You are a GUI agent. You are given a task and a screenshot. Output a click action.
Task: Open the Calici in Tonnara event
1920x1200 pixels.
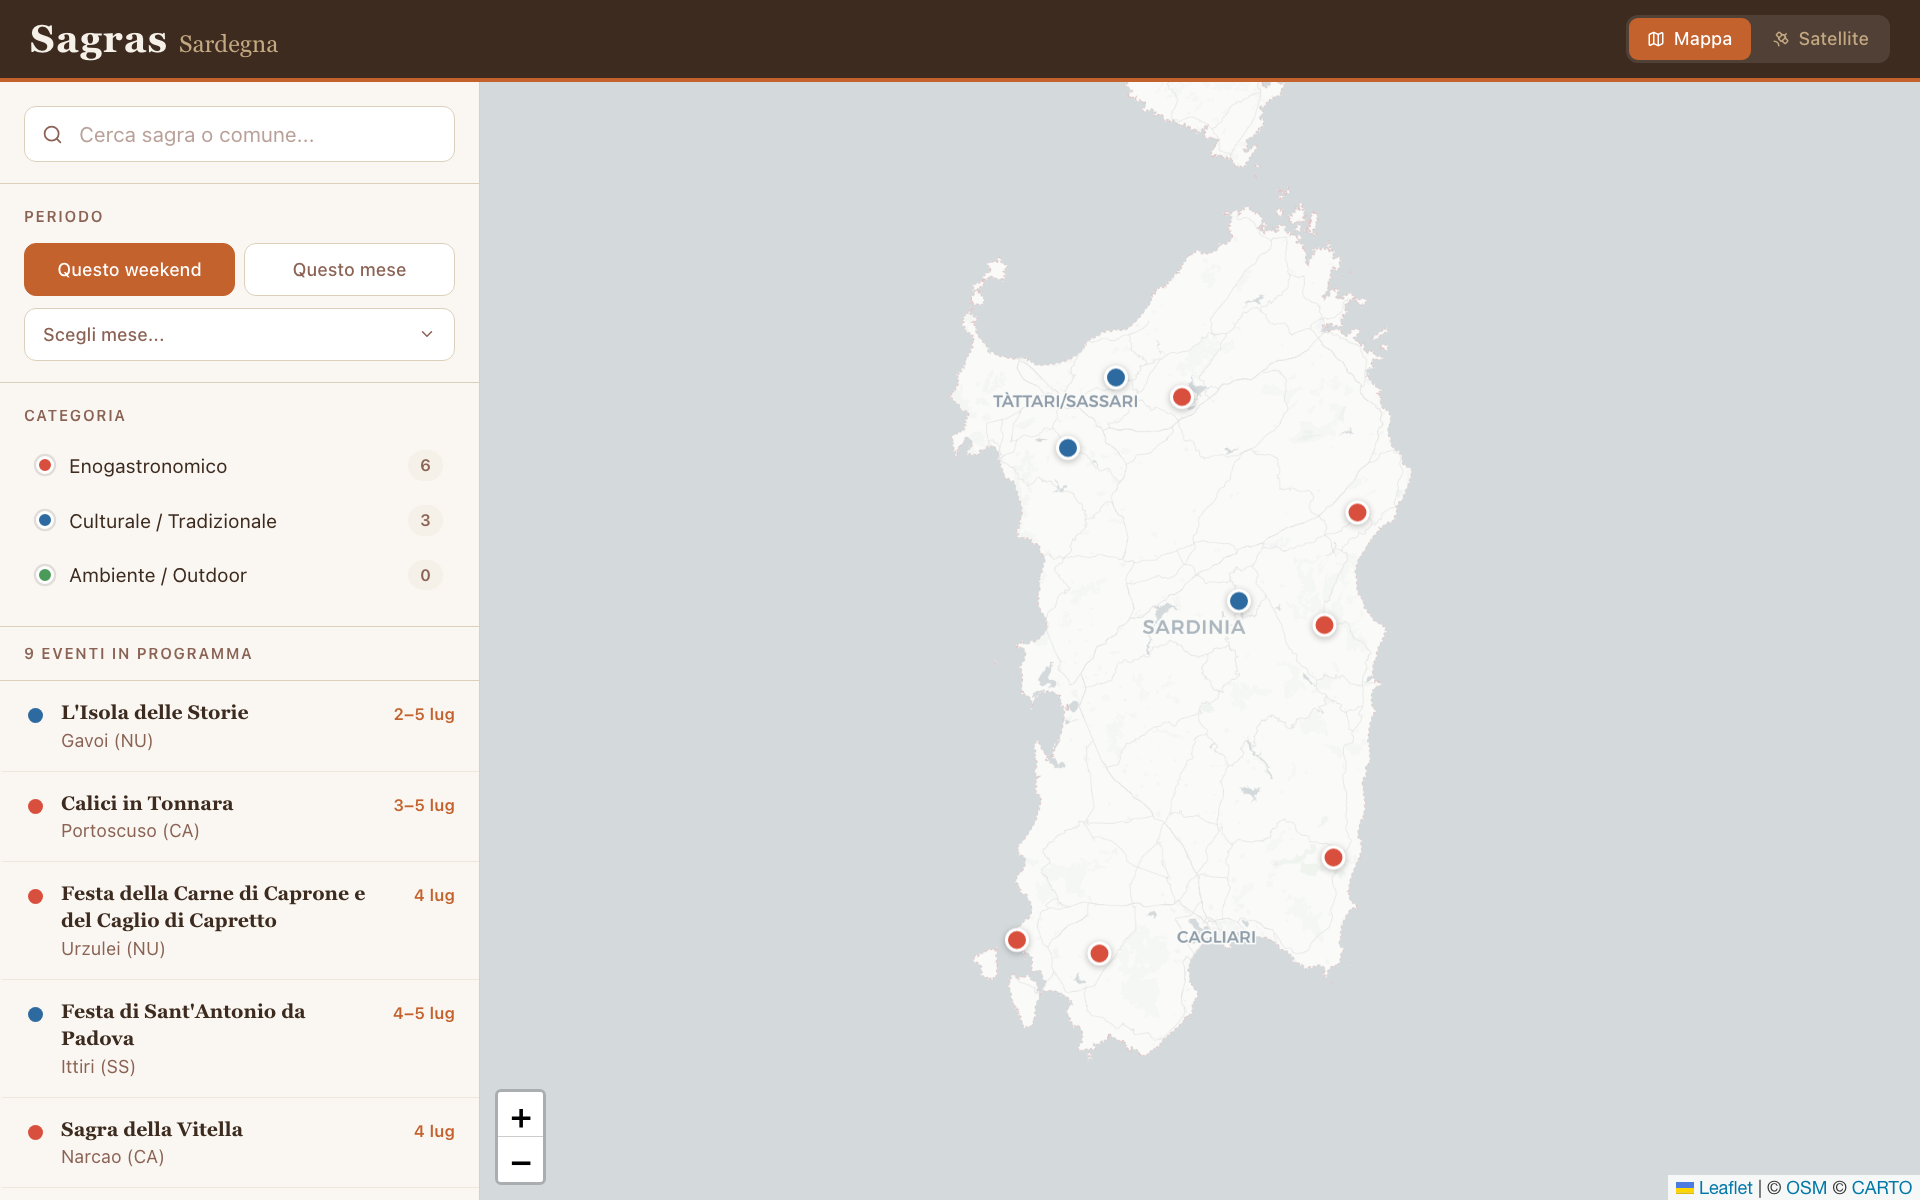coord(239,816)
